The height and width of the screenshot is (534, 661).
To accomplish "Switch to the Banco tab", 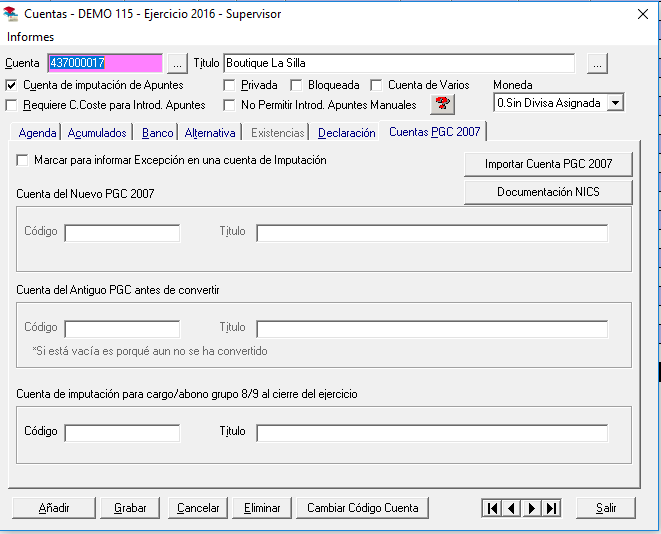I will [x=158, y=133].
